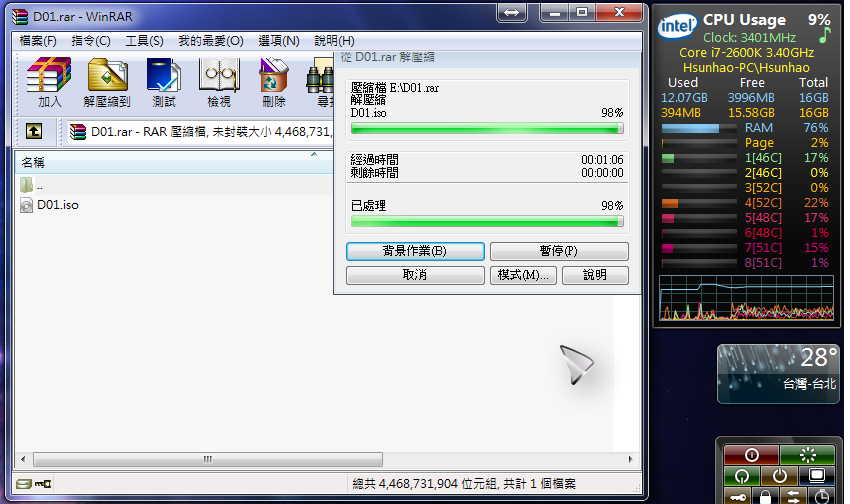
Task: Click the 背景作業(B) button
Action: [x=415, y=251]
